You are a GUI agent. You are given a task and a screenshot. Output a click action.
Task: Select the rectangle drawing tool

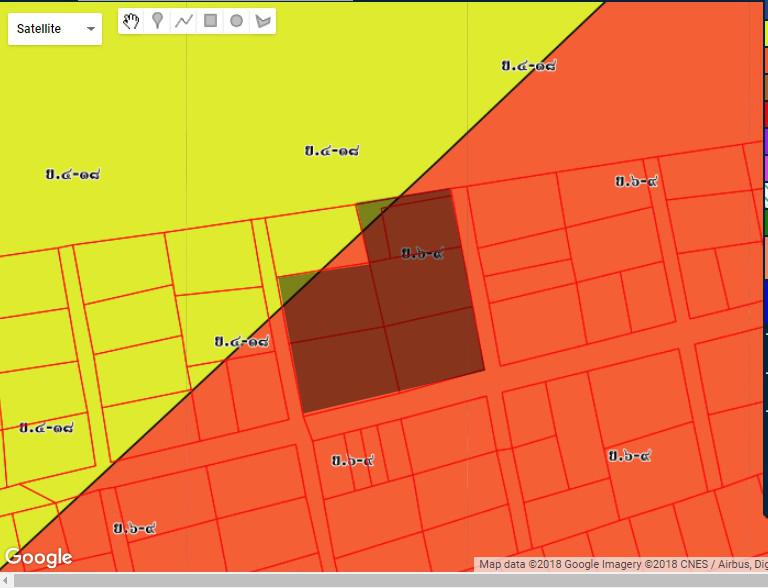point(210,21)
